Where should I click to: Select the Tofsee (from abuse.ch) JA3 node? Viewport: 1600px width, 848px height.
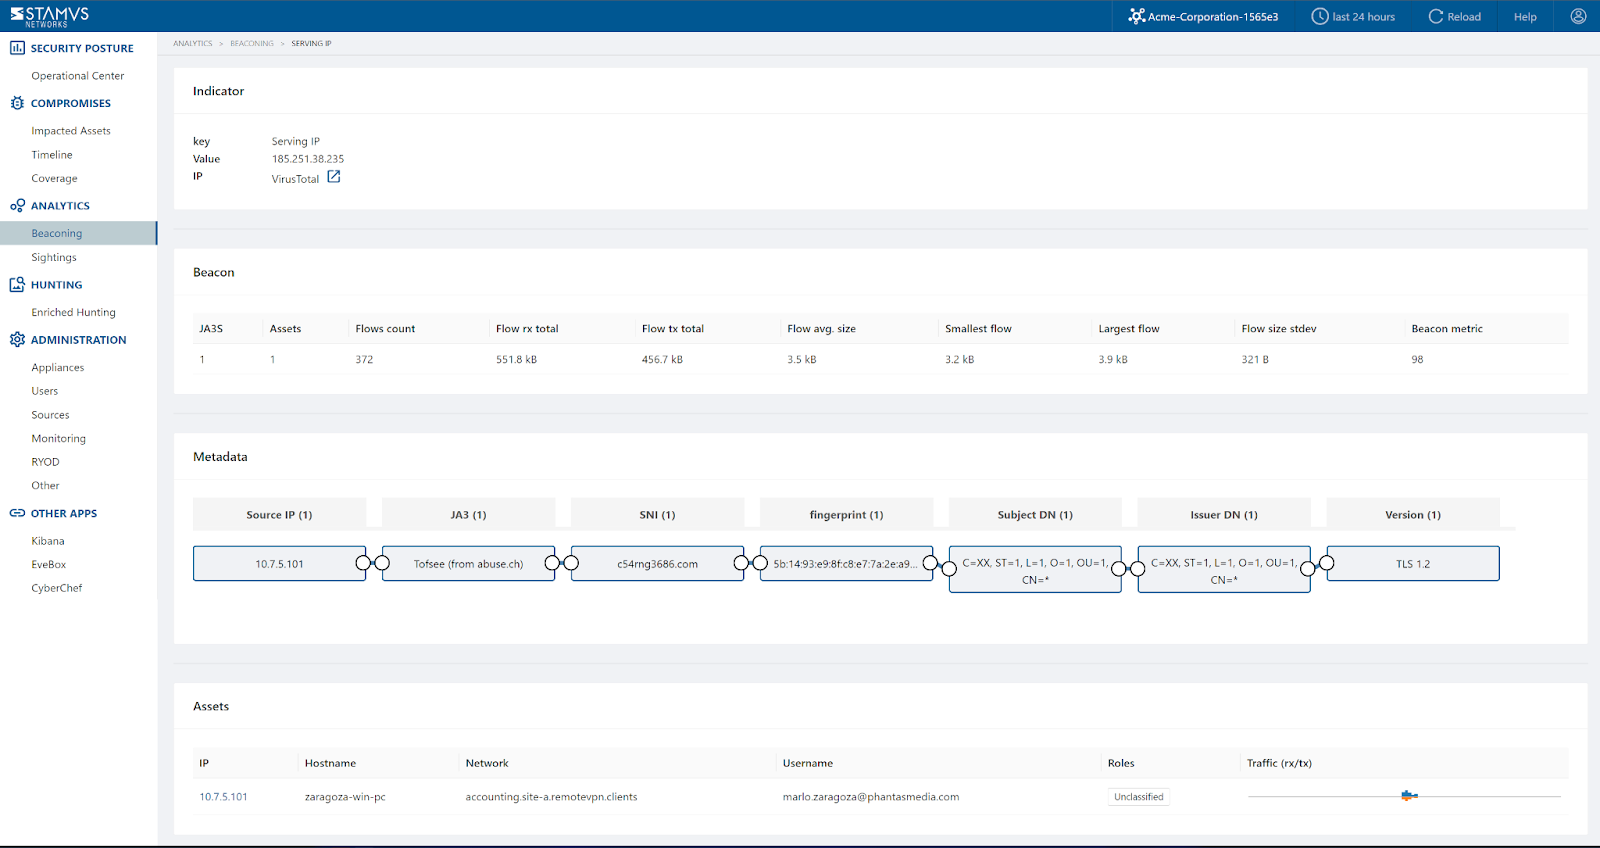click(468, 564)
